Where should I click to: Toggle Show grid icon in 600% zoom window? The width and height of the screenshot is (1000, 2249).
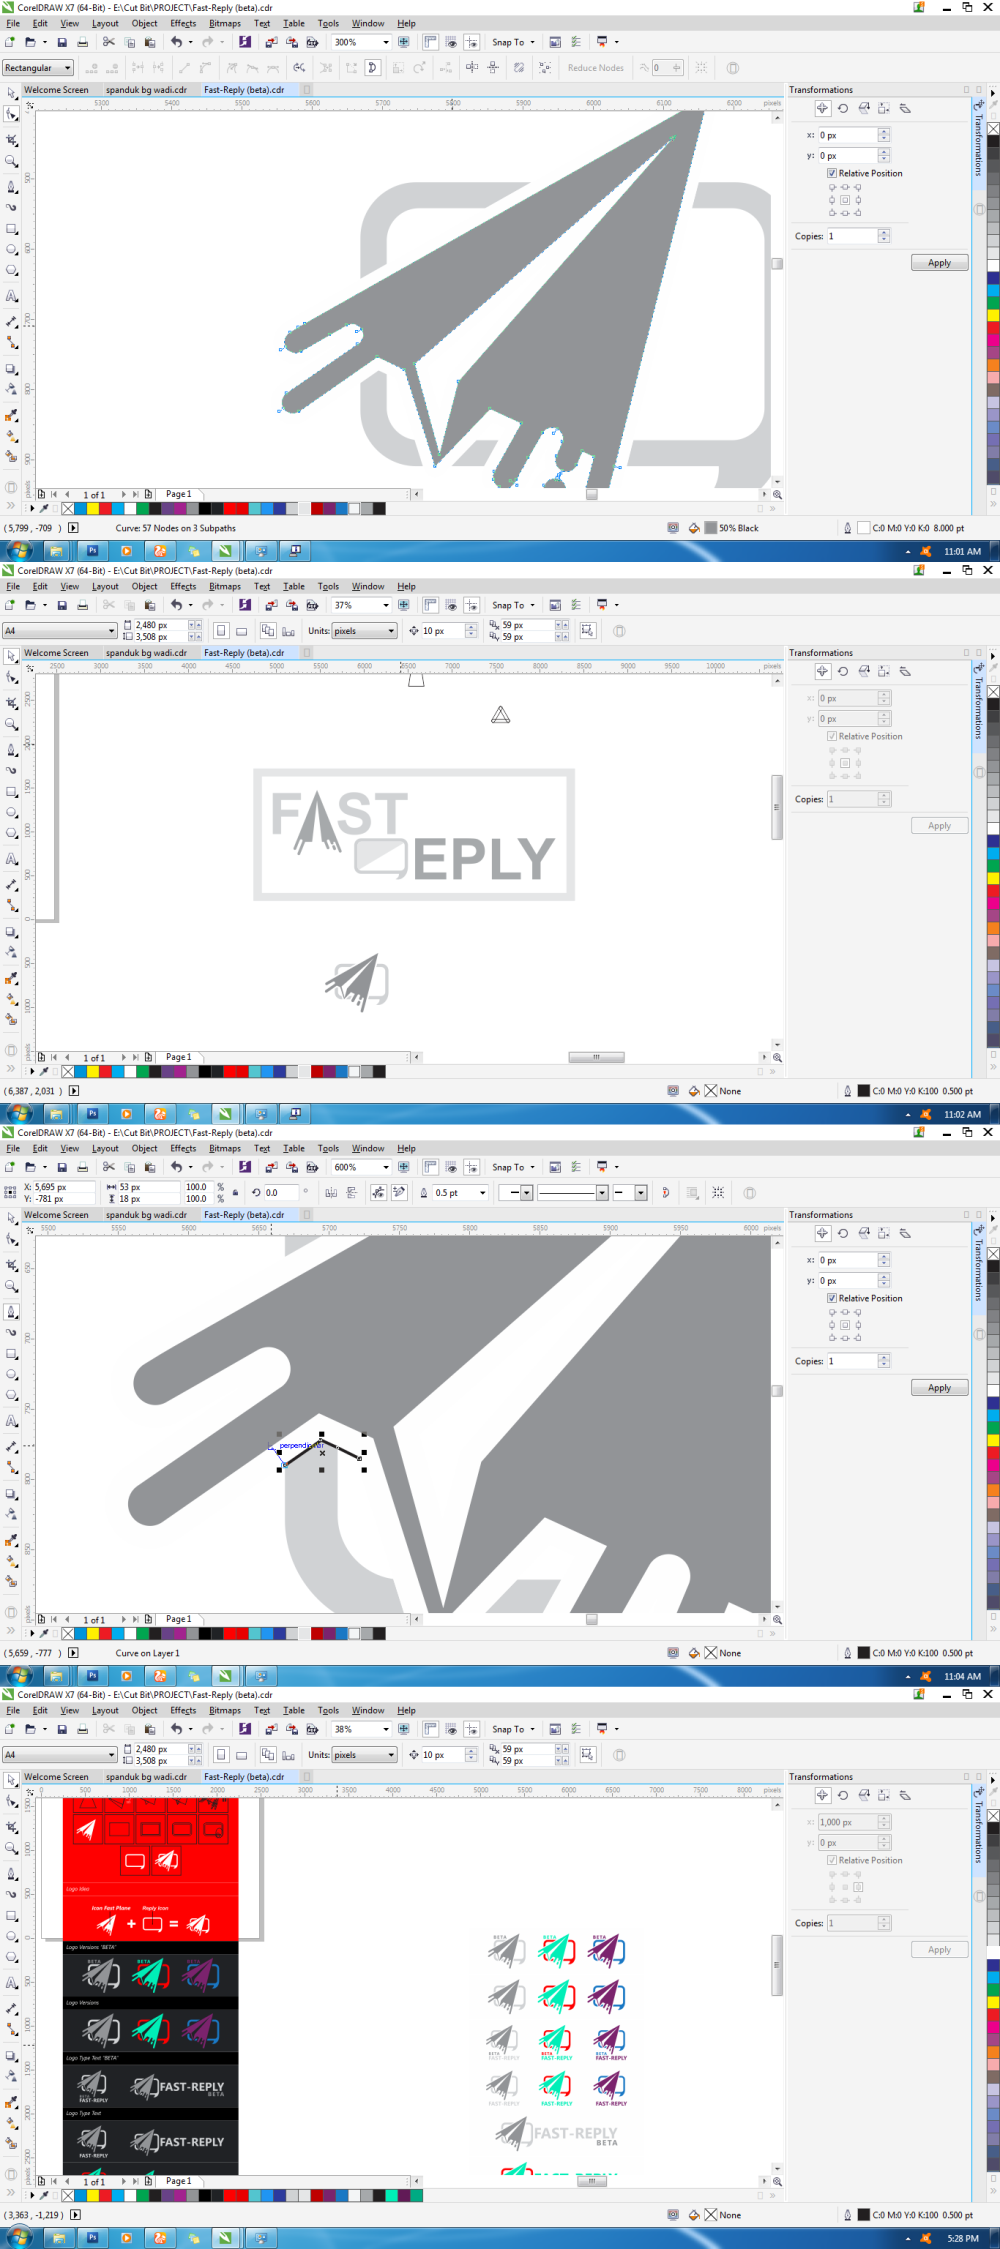(x=451, y=1167)
